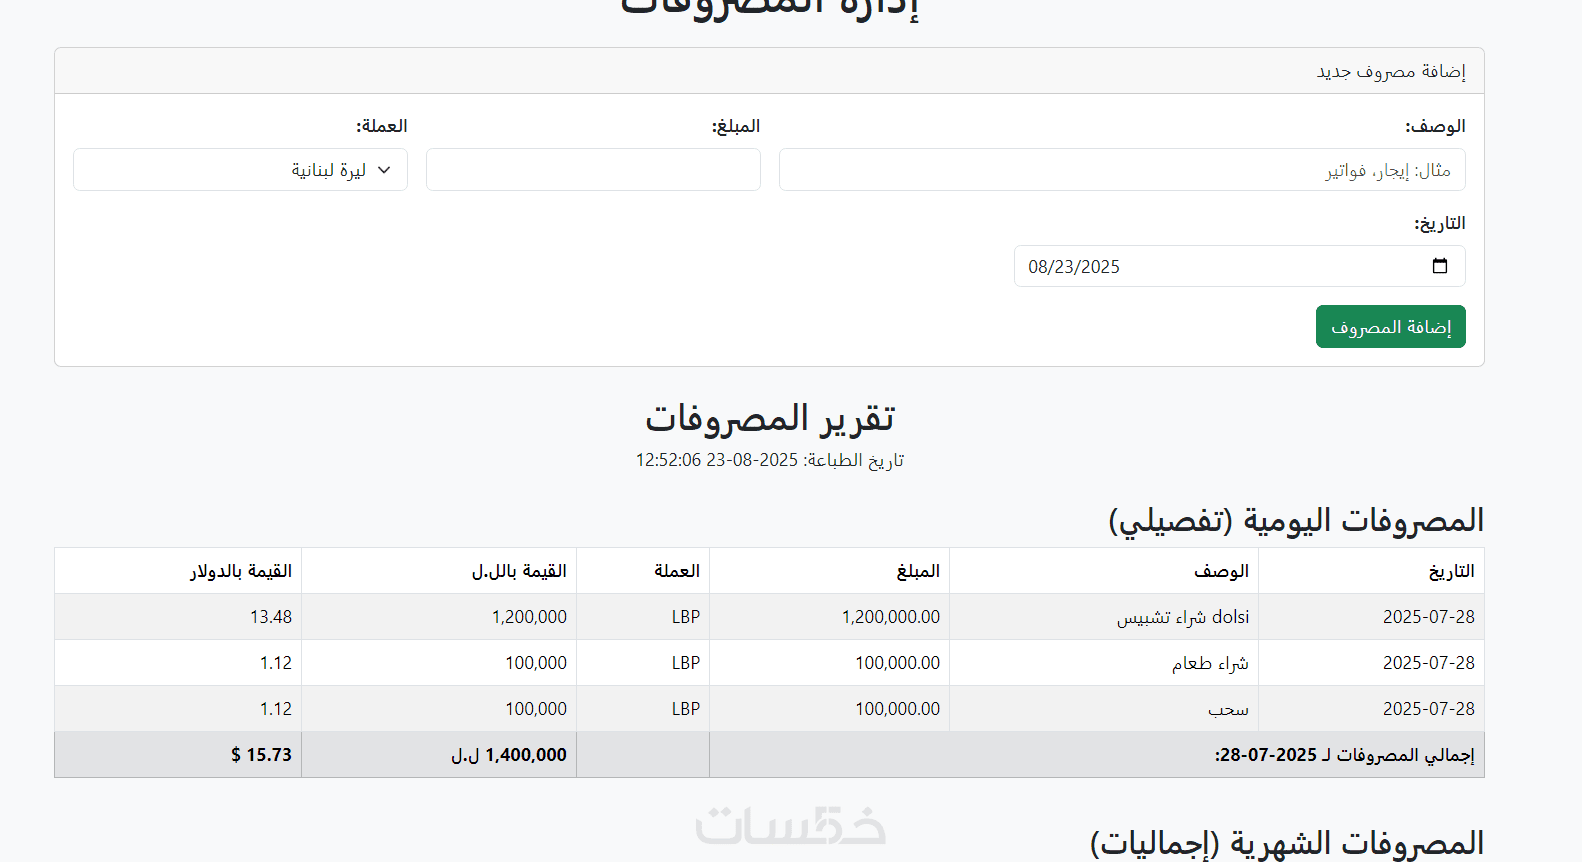
Task: Select the شراء طعام expense row
Action: [x=769, y=663]
